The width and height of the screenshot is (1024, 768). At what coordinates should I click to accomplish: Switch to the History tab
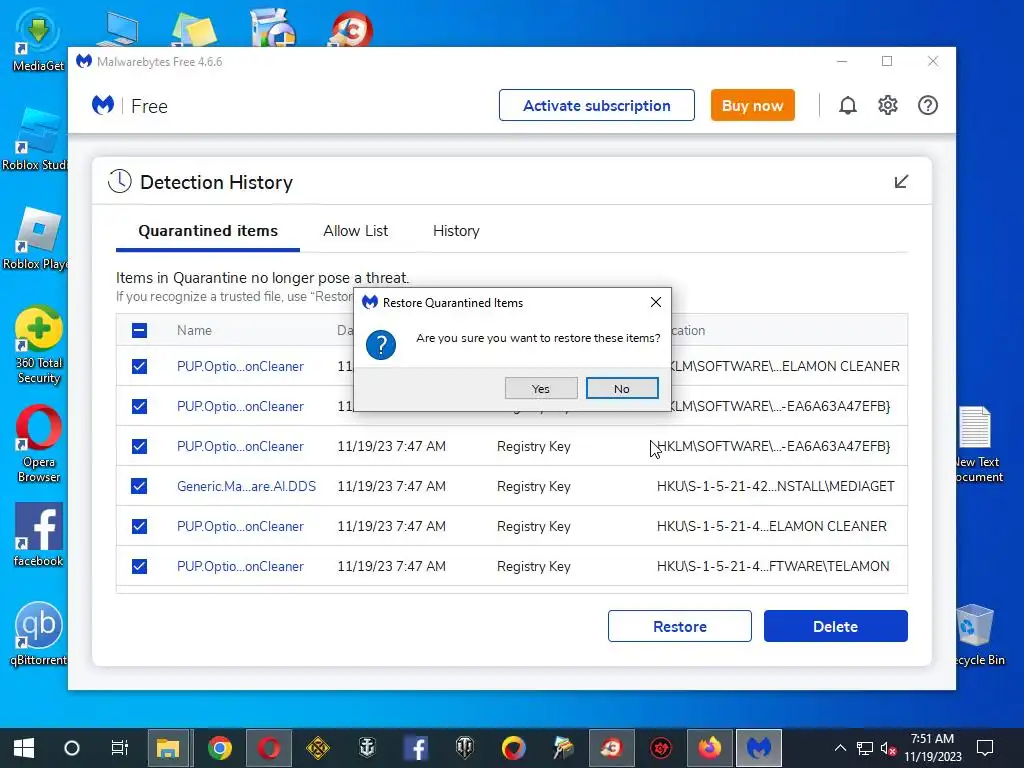pos(456,231)
